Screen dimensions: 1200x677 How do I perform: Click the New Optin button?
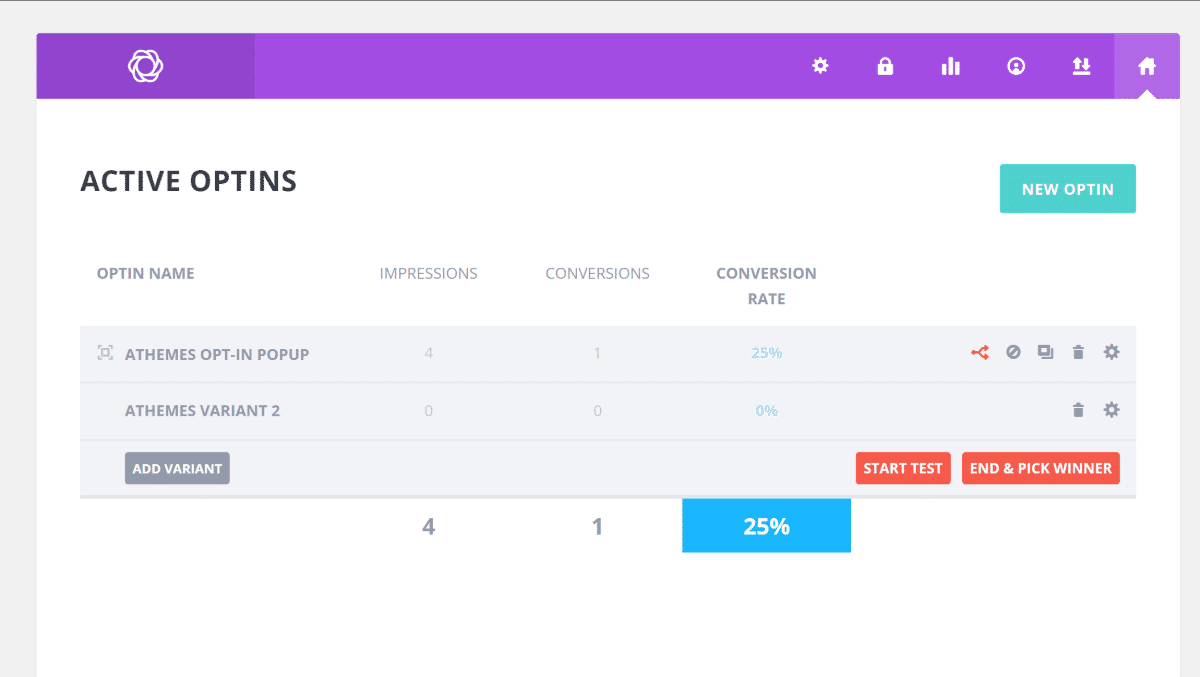click(x=1067, y=189)
